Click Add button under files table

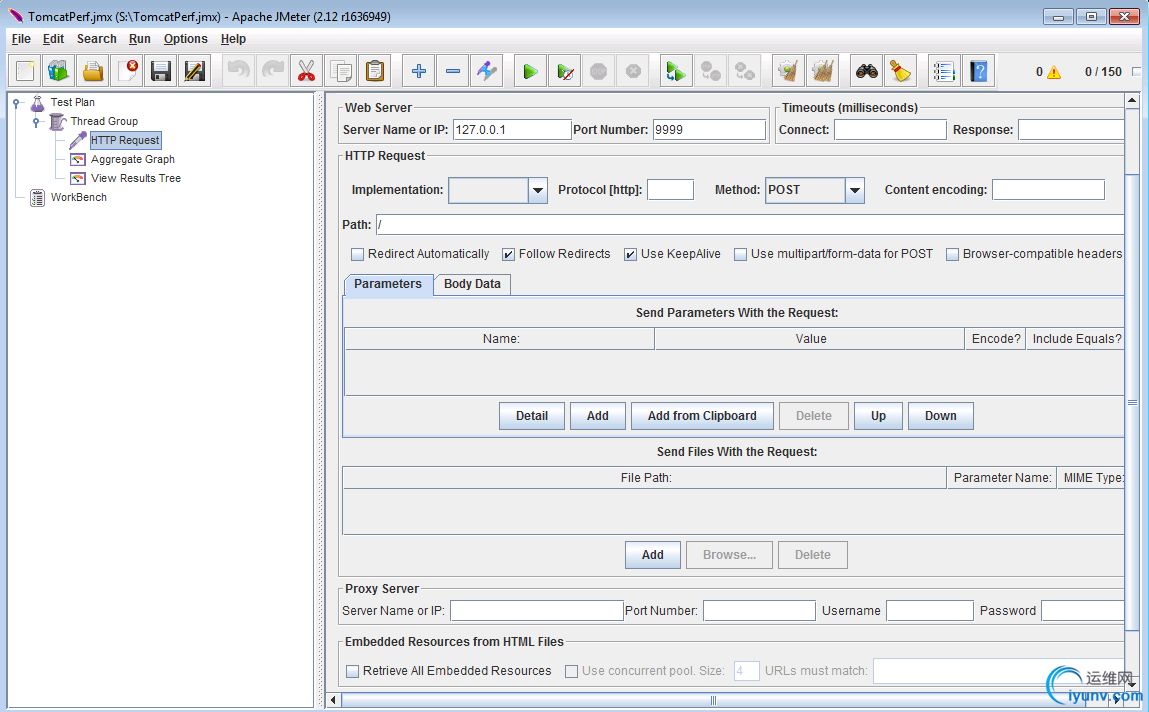(653, 555)
